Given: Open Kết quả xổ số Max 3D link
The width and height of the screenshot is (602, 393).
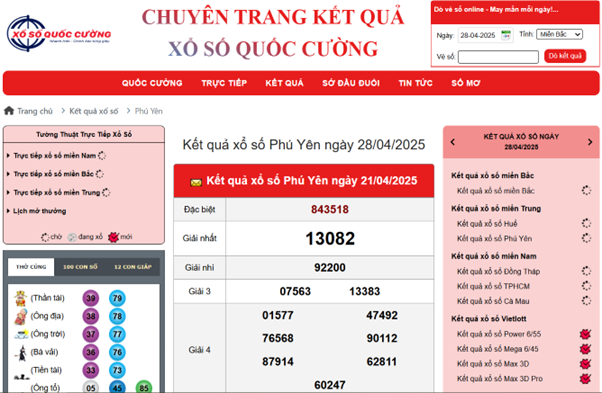Looking at the screenshot, I should pyautogui.click(x=493, y=363).
